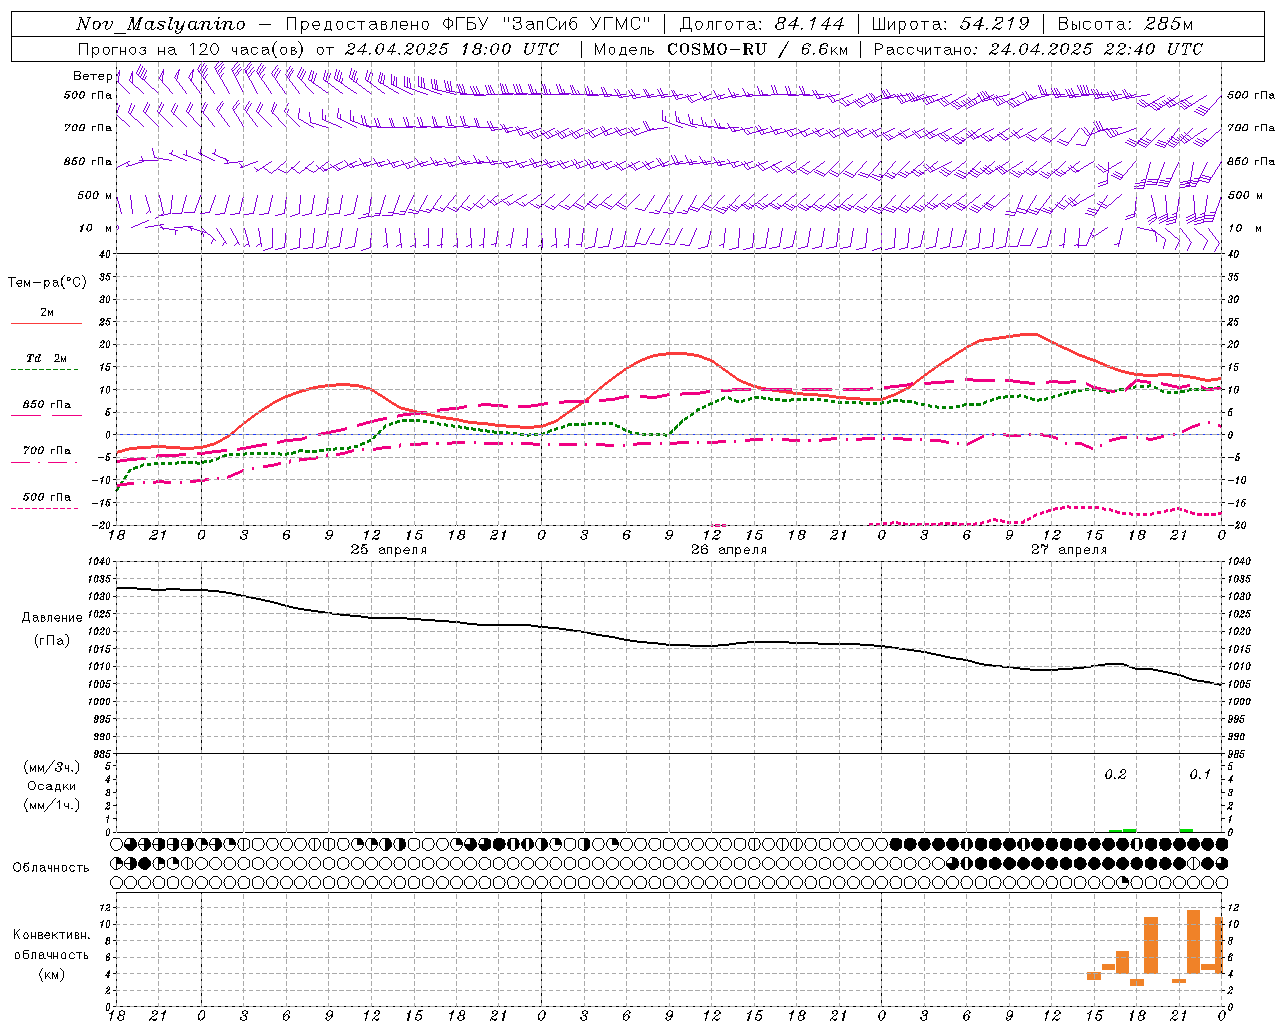This screenshot has width=1280, height=1024.
Task: Click the 'Предоставлено ФГБУ "ЗапСиб УГМС"' provider text
Action: click(469, 24)
